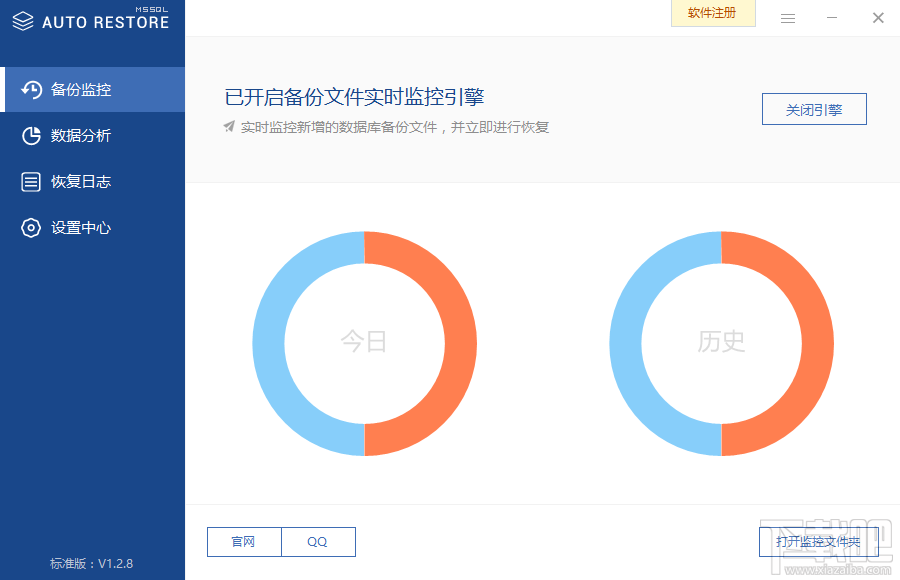The image size is (900, 580).
Task: Click the heading 已开启备份文件实时监控引擎
Action: [x=354, y=96]
